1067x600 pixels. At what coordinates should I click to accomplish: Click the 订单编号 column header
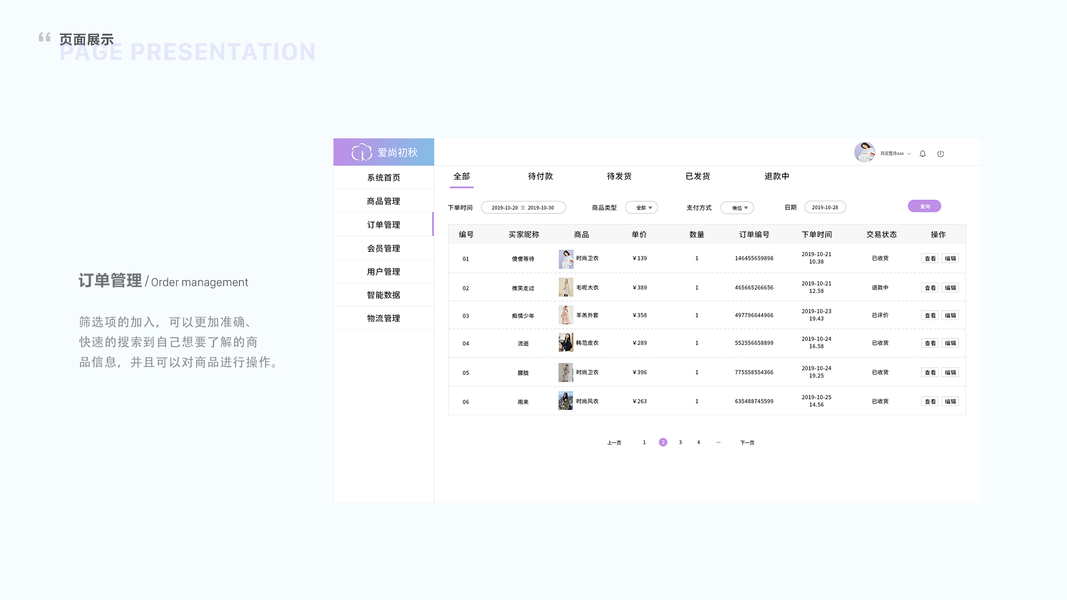point(755,235)
